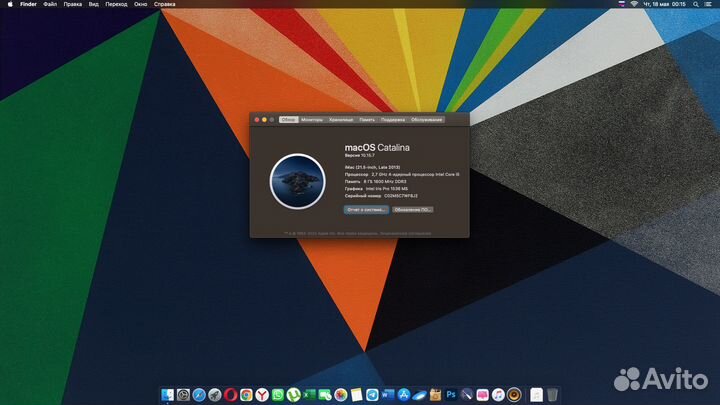Click the Отчет о системе button
Image resolution: width=720 pixels, height=405 pixels.
point(366,209)
